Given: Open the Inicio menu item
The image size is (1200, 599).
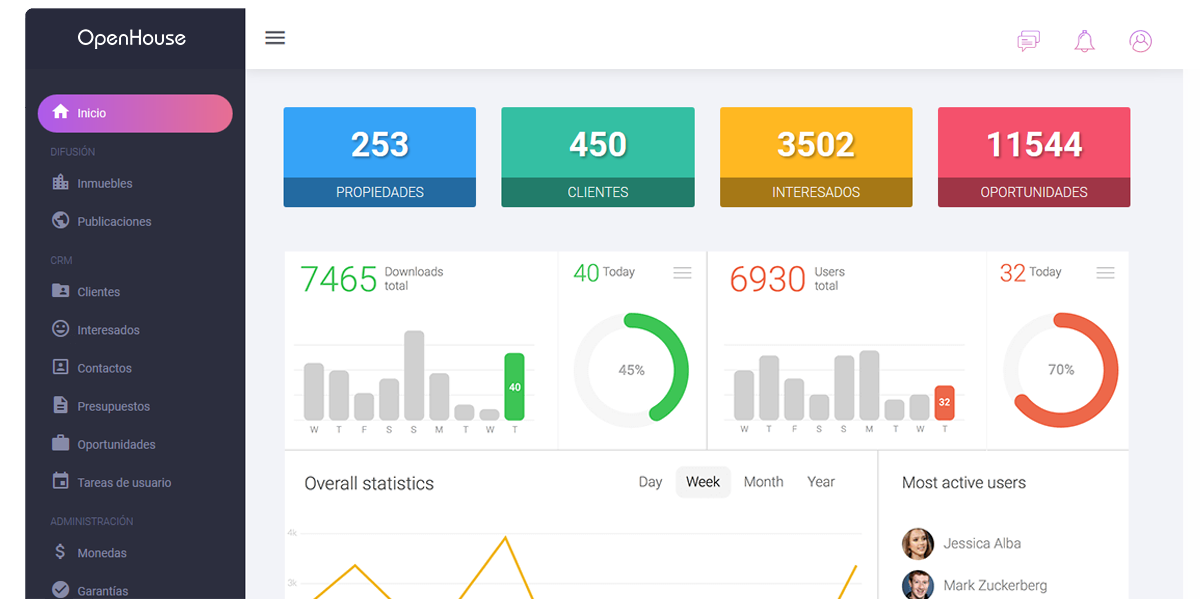Looking at the screenshot, I should [135, 113].
